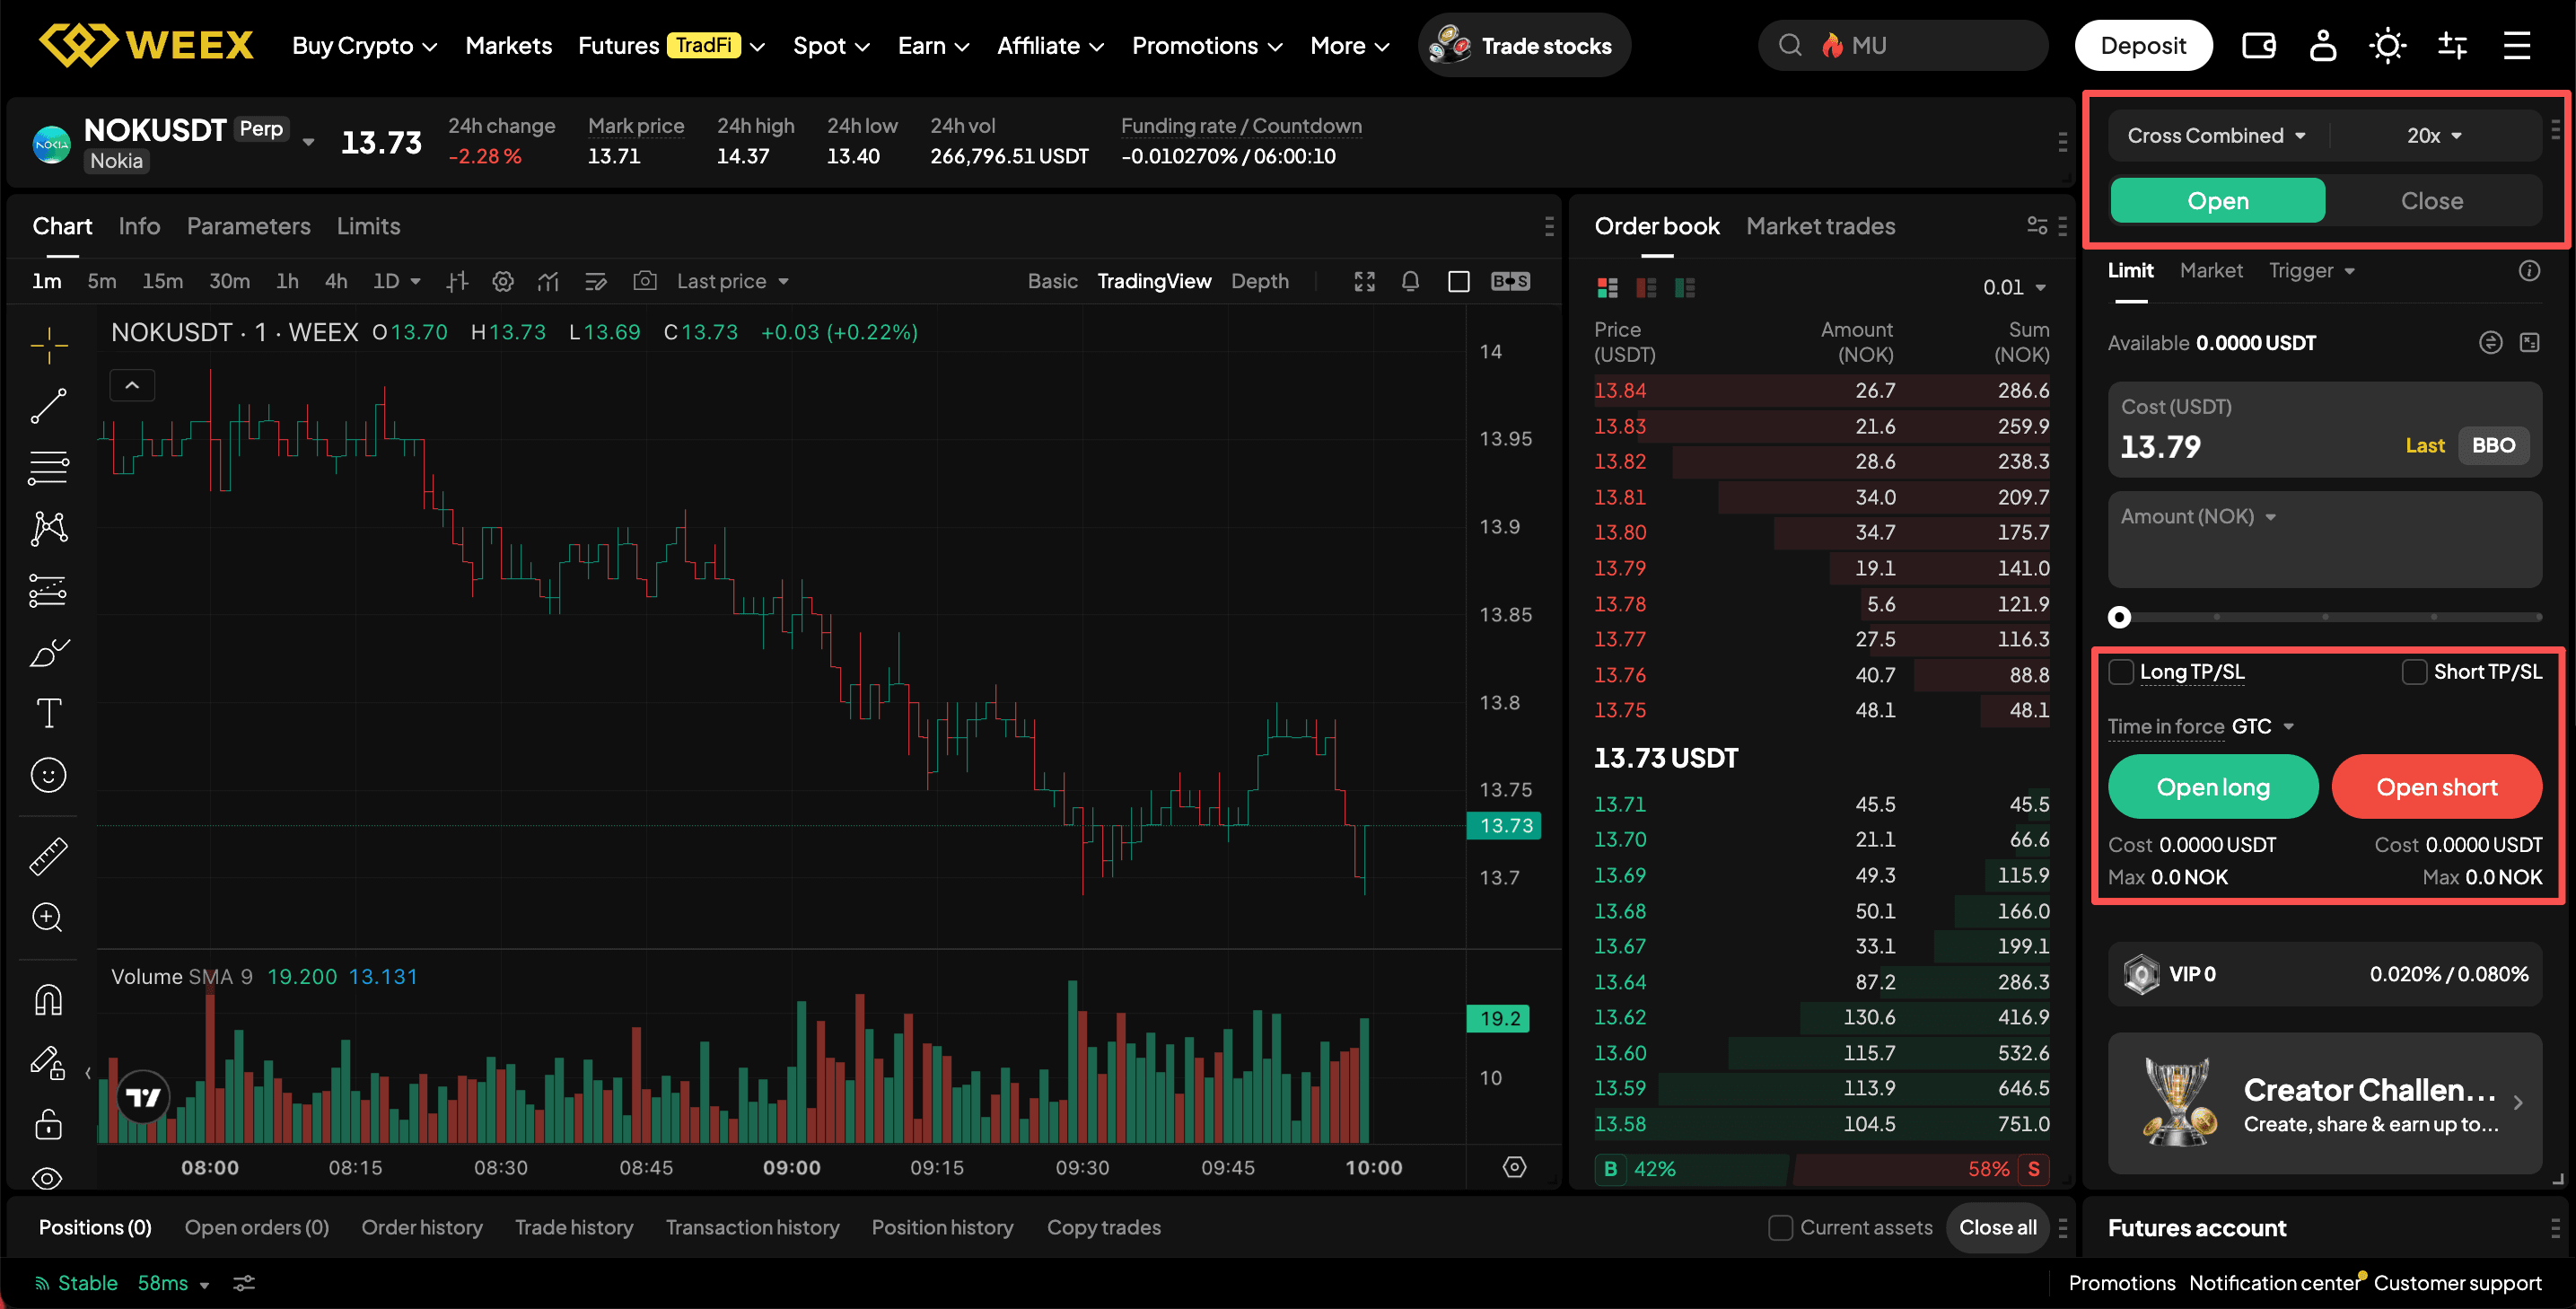2576x1309 pixels.
Task: Open the fund transfer icon
Action: (x=2490, y=343)
